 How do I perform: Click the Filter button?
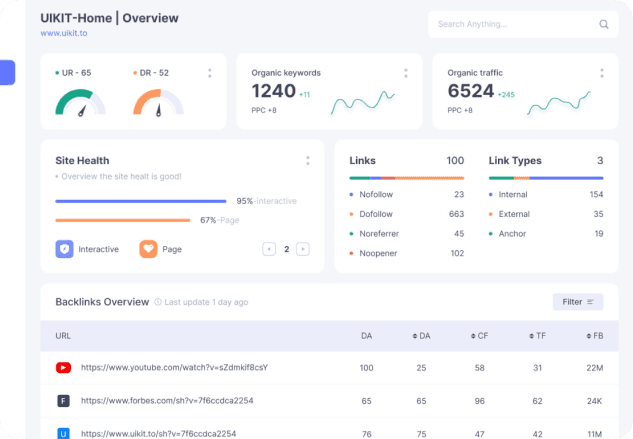tap(578, 302)
